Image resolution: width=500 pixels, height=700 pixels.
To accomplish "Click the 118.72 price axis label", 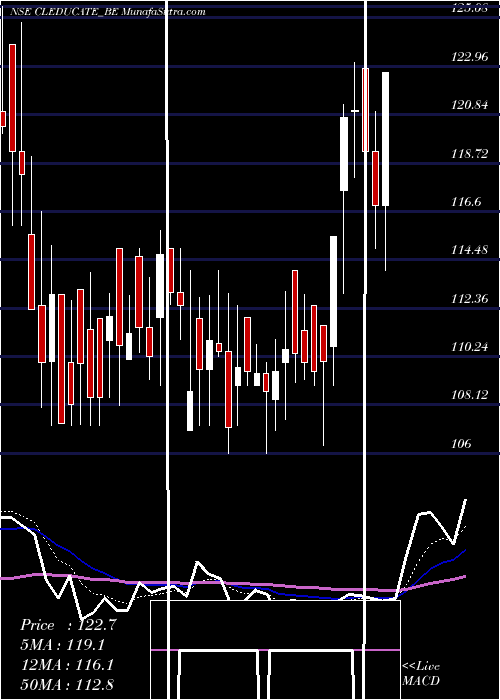I will [469, 154].
